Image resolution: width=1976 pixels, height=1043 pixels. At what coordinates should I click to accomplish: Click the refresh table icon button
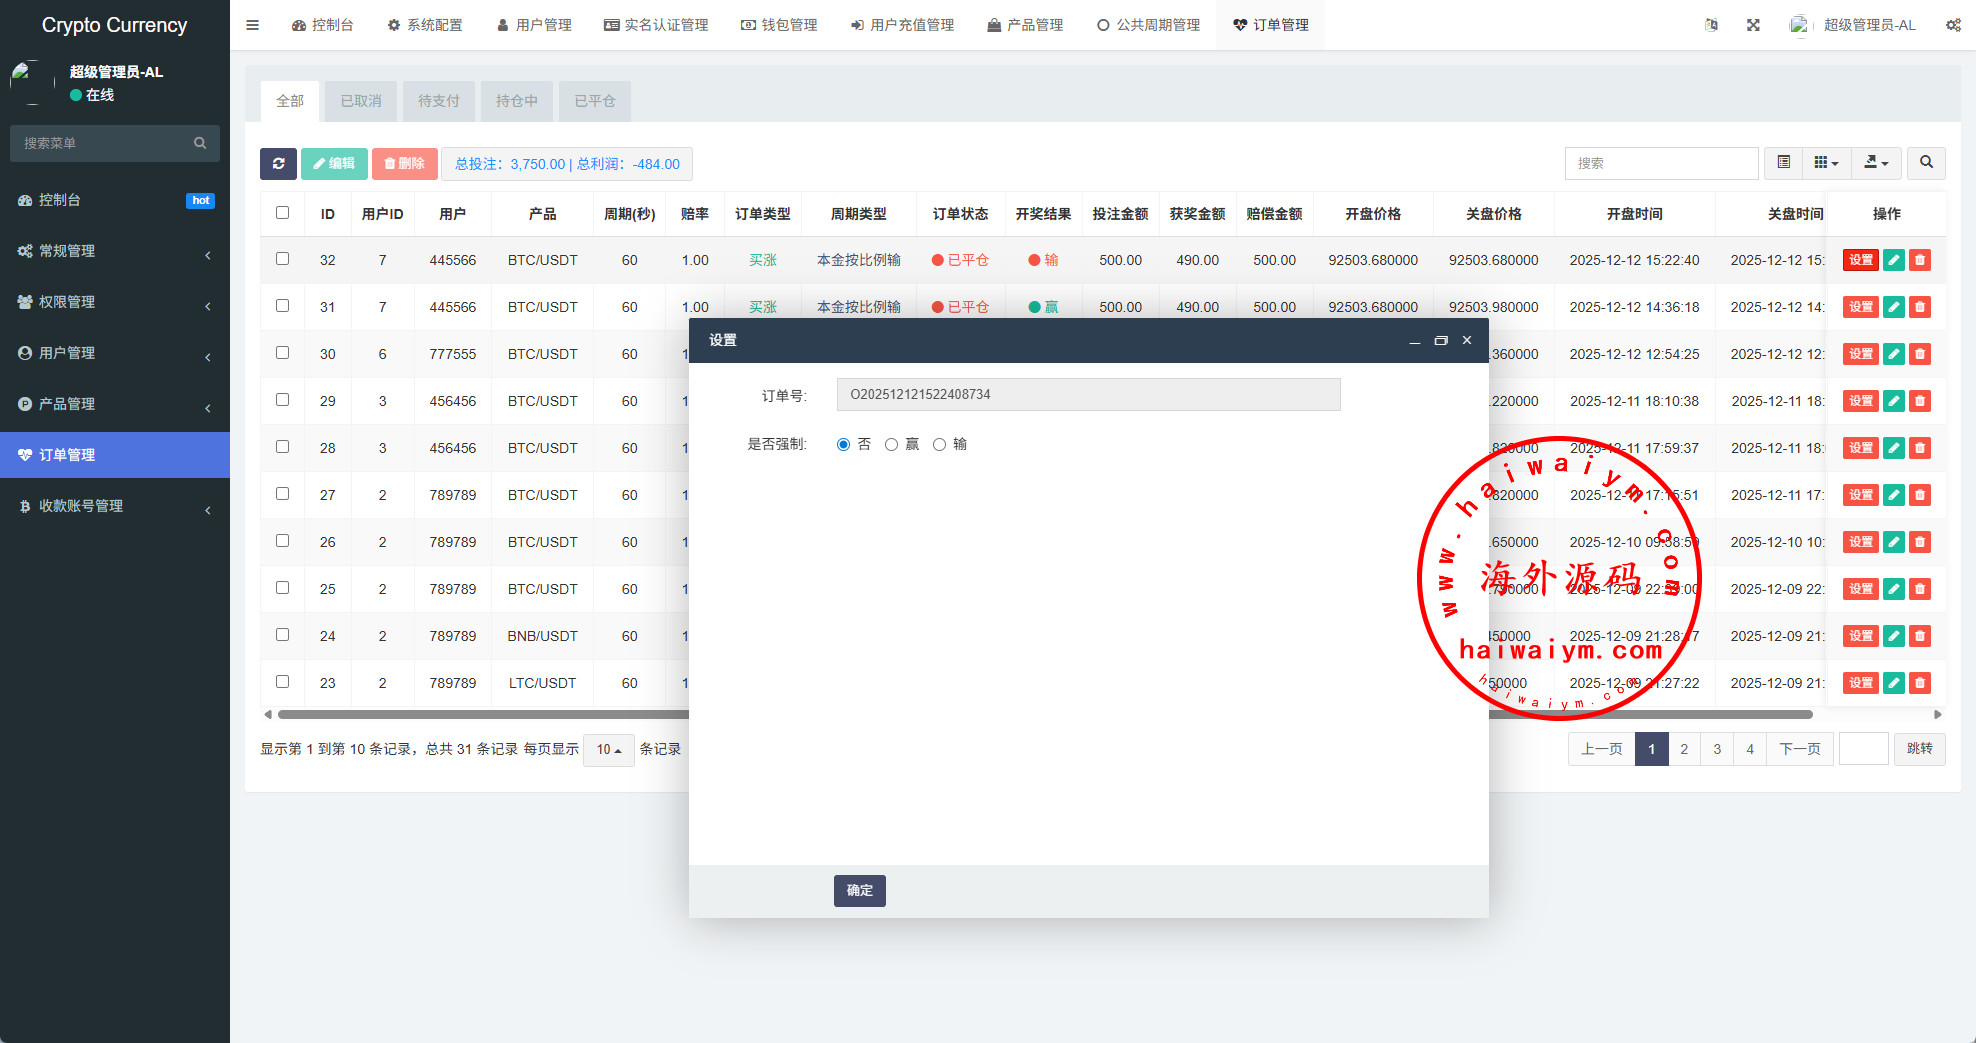pos(278,164)
